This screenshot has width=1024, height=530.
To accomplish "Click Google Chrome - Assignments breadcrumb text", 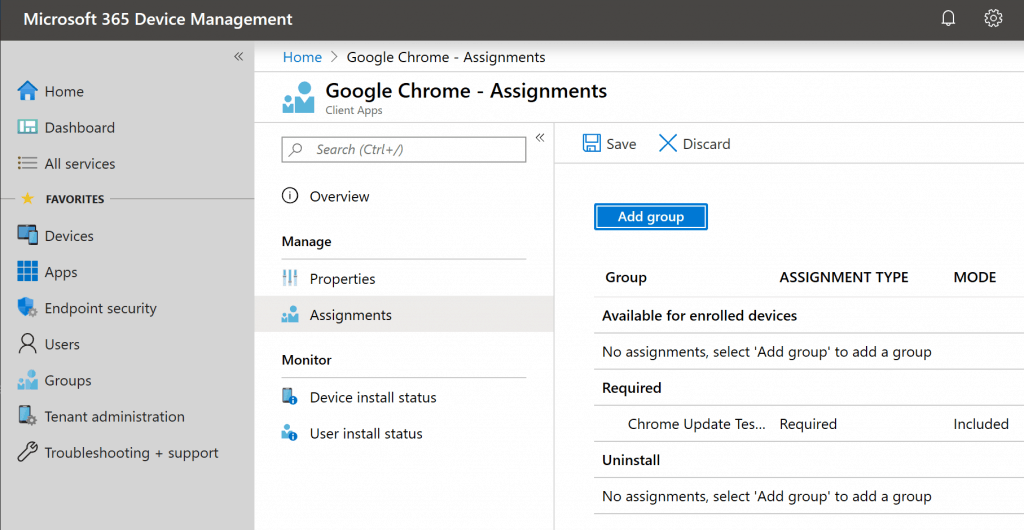I will [x=446, y=57].
